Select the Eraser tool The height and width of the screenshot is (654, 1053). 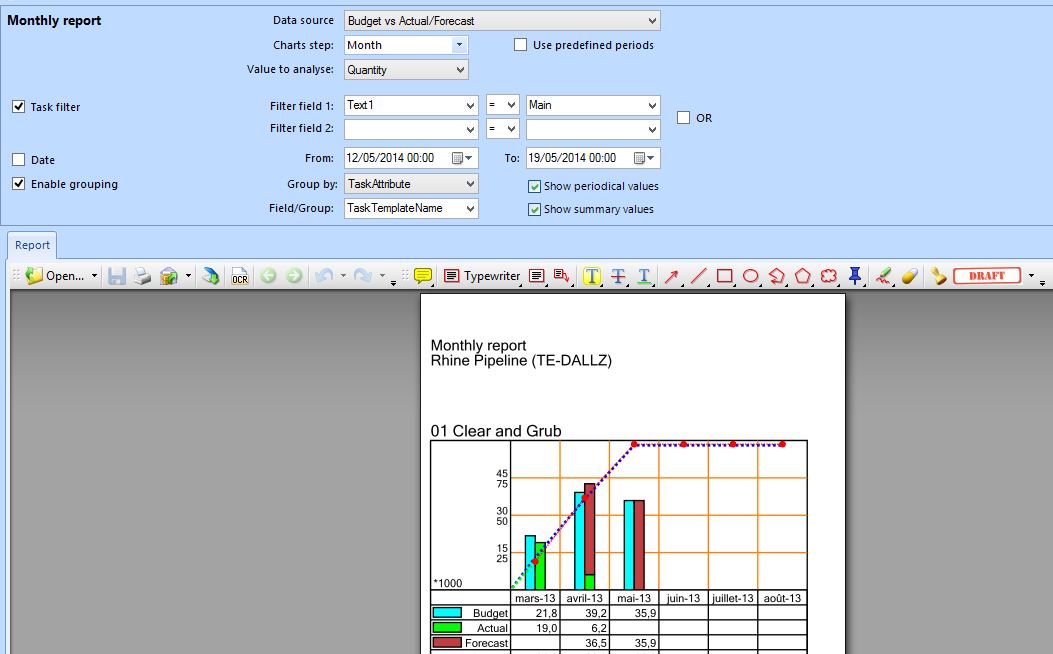[x=910, y=276]
